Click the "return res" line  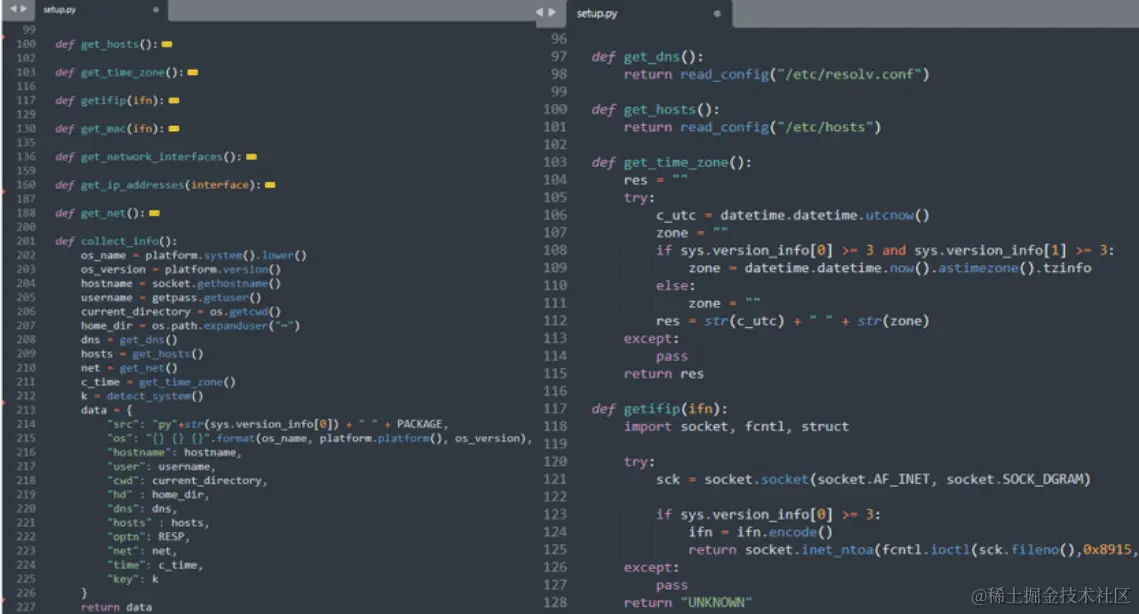[663, 373]
